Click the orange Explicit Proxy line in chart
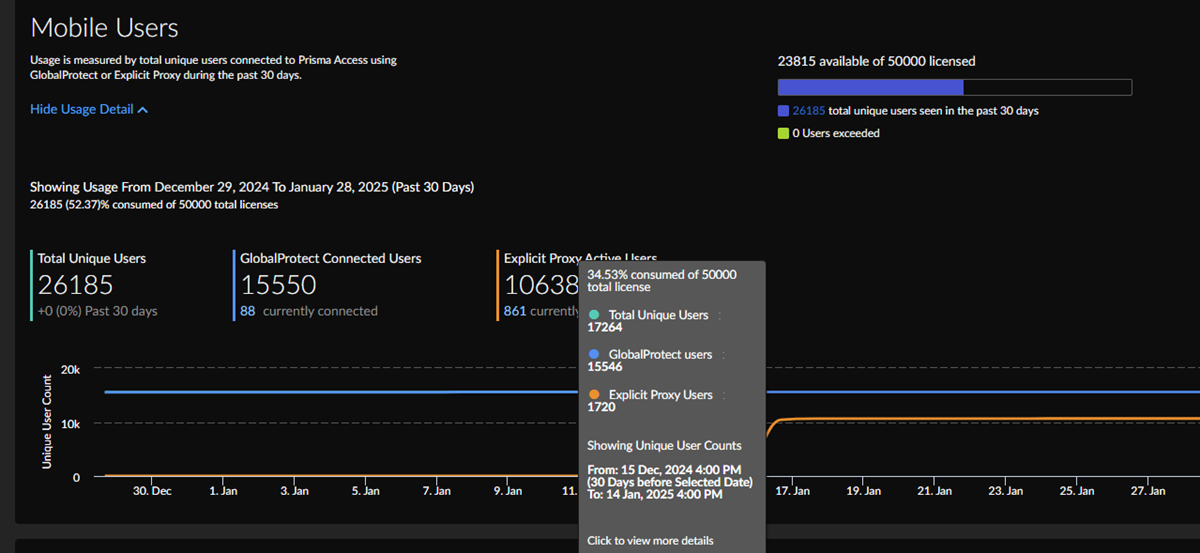Viewport: 1200px width, 553px height. [950, 419]
